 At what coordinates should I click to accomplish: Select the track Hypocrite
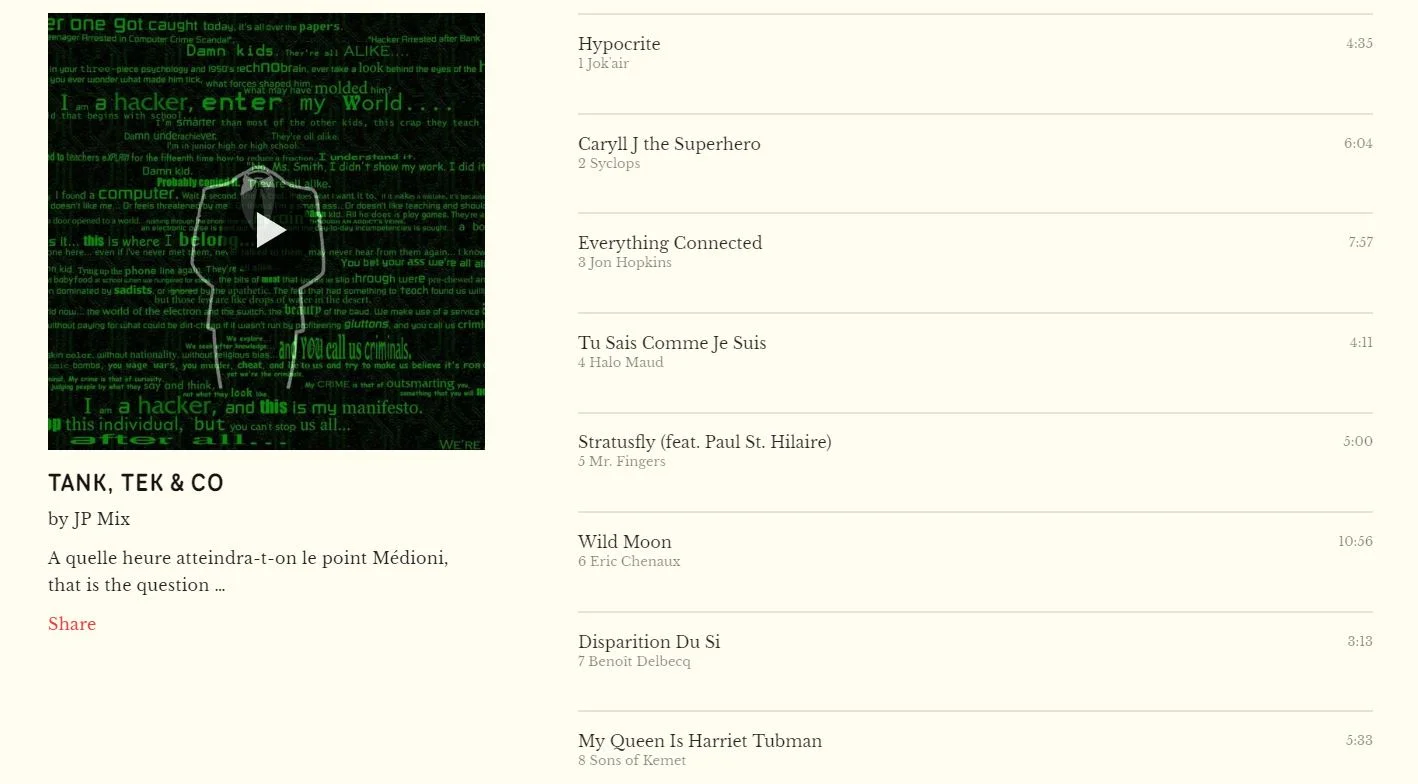click(619, 44)
